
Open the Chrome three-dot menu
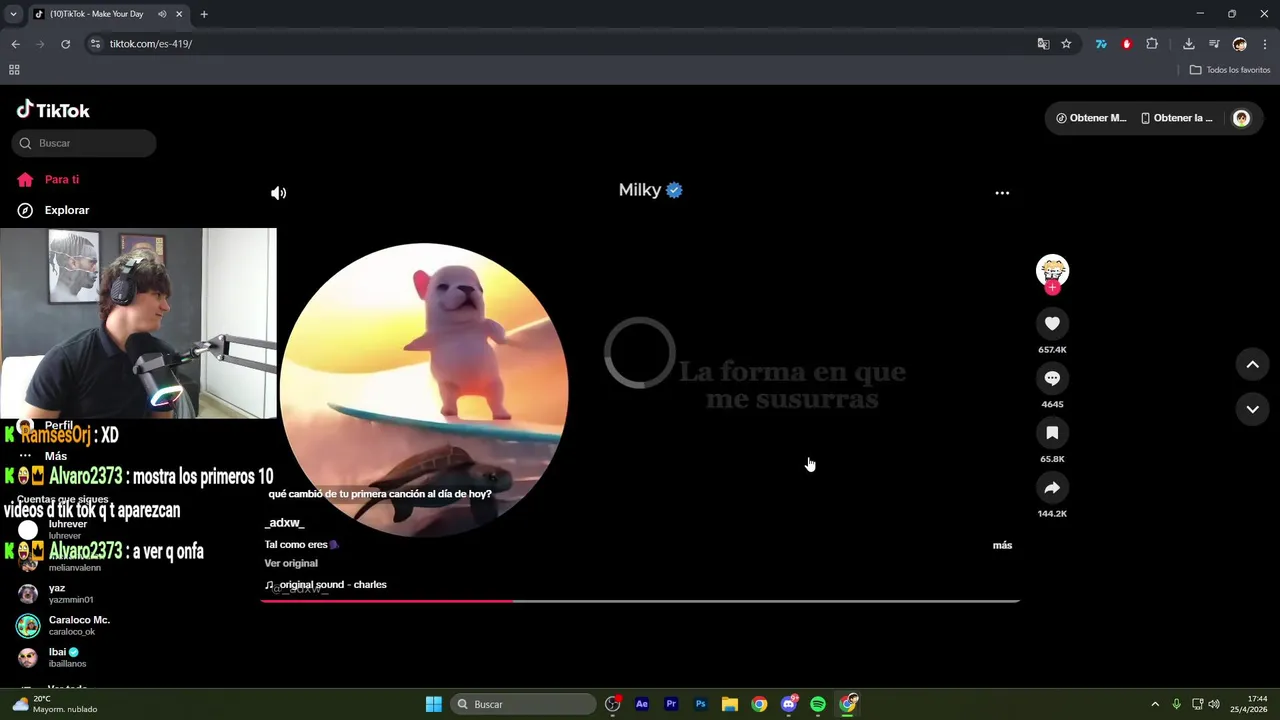1265,44
